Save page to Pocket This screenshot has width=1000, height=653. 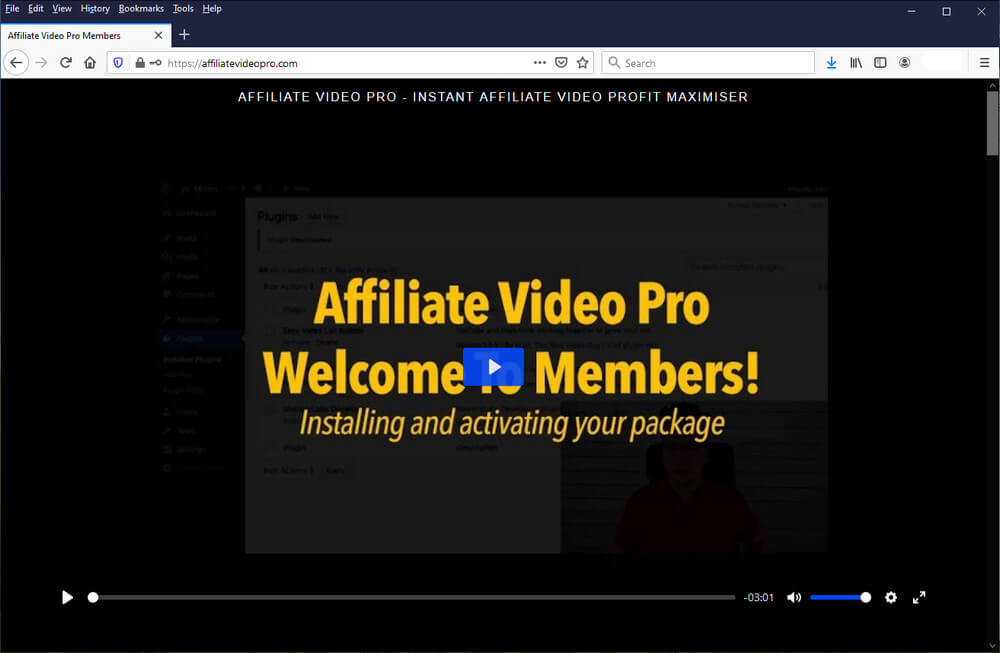(561, 62)
